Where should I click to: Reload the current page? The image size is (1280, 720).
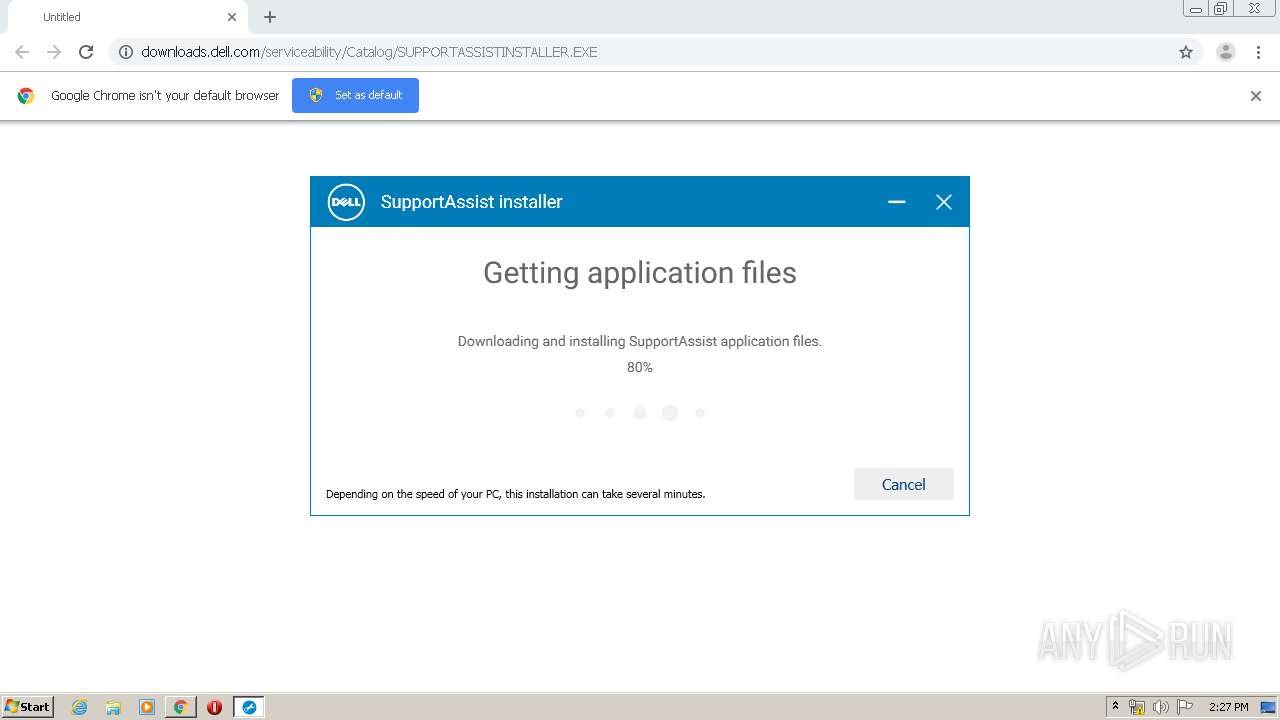[86, 52]
